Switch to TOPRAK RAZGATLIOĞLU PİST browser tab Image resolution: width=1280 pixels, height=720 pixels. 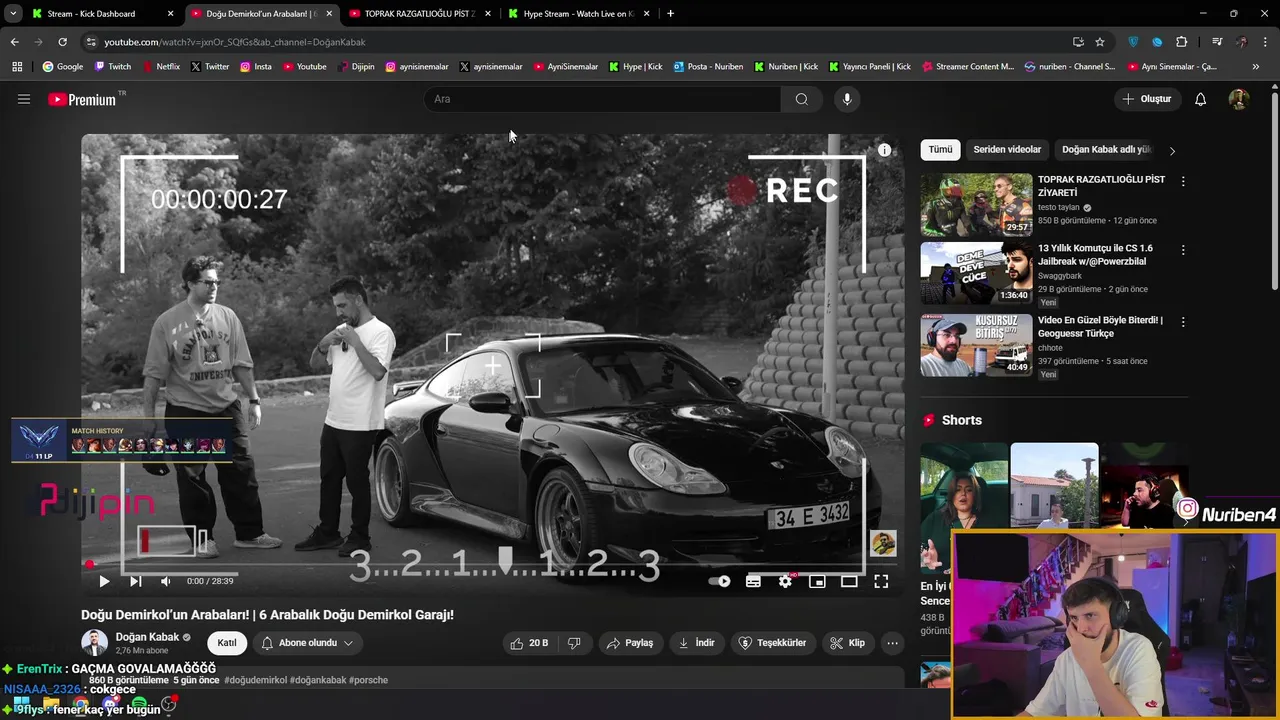click(x=418, y=14)
